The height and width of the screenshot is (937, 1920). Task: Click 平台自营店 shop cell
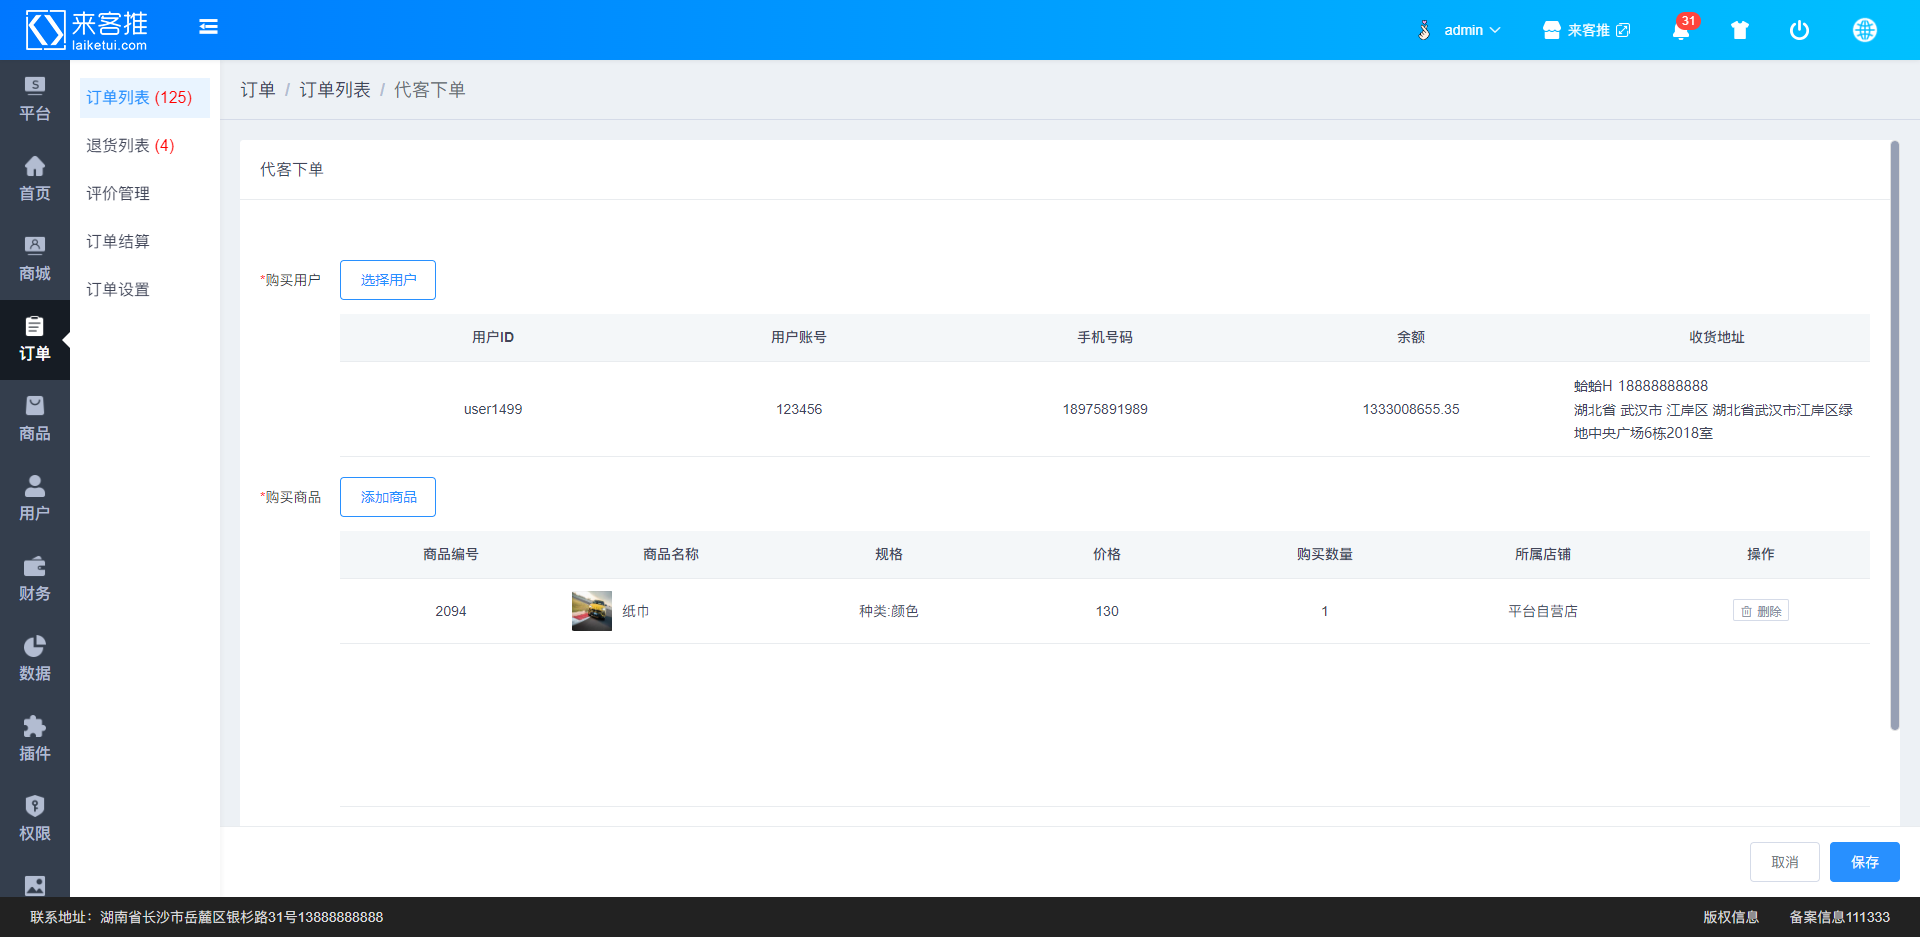[1543, 611]
